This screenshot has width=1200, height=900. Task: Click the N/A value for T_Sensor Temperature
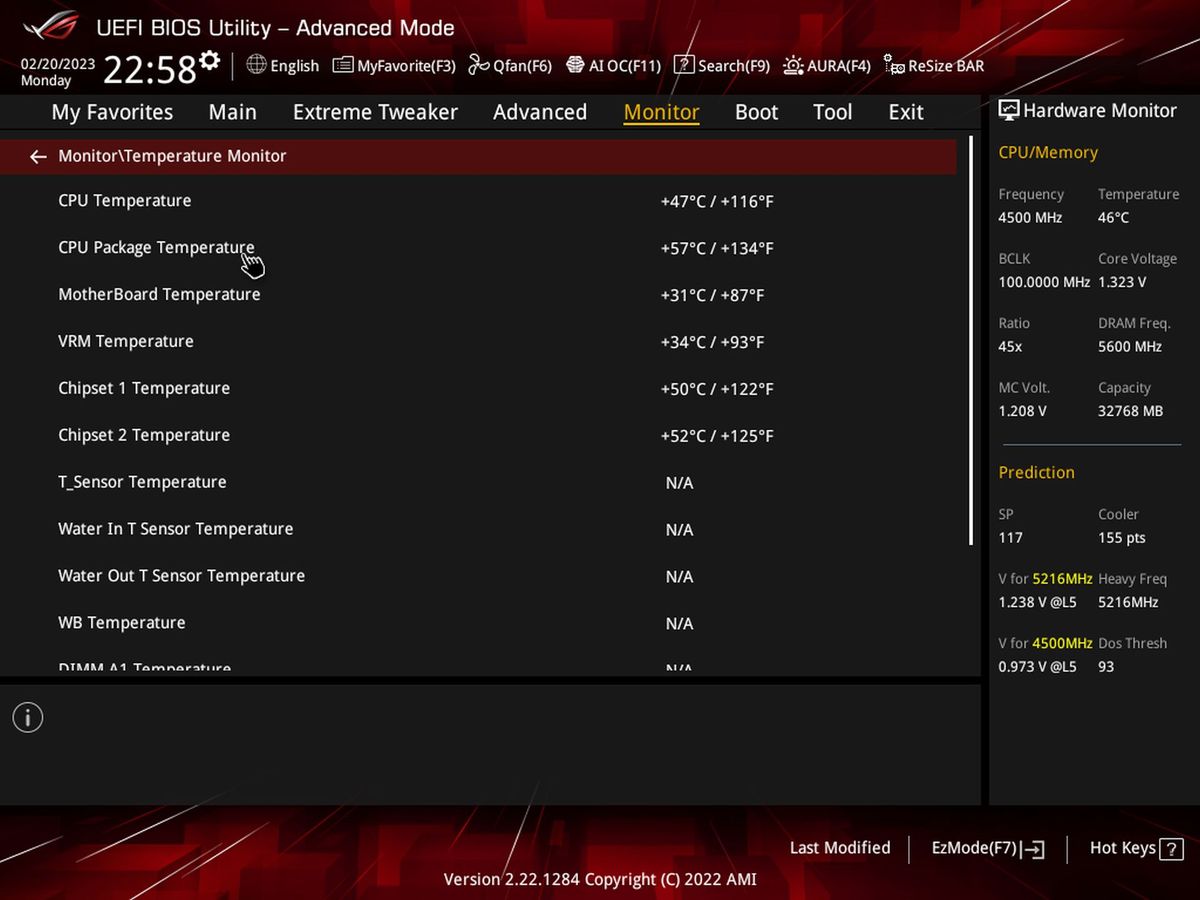pos(679,484)
